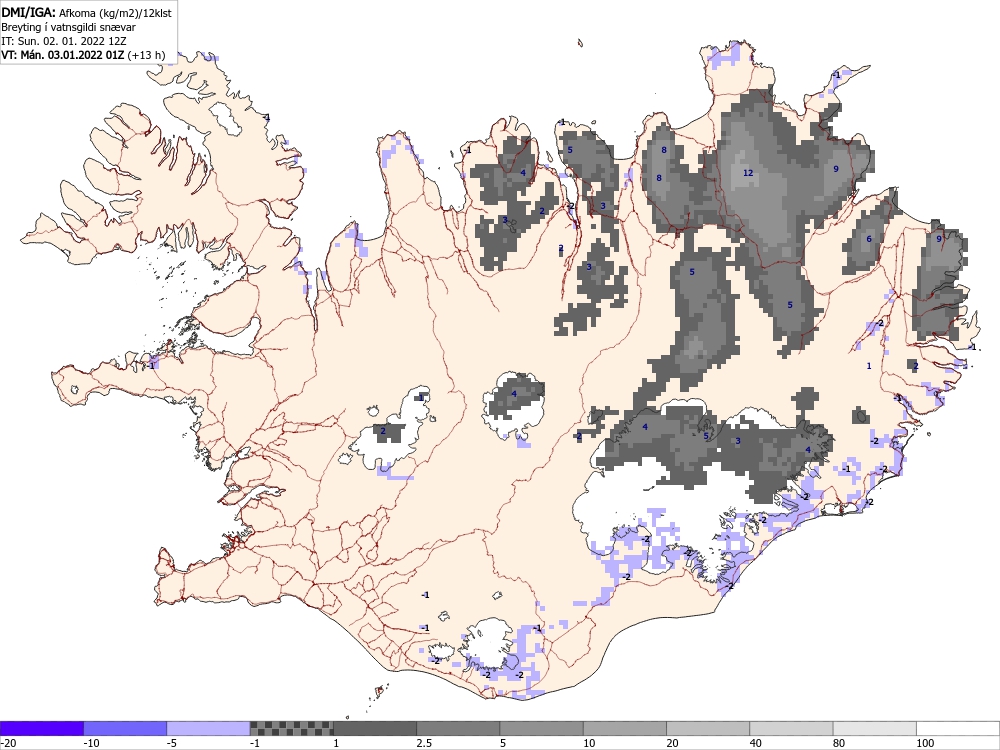
Task: Click the '2.5' legend scale label
Action: 424,743
